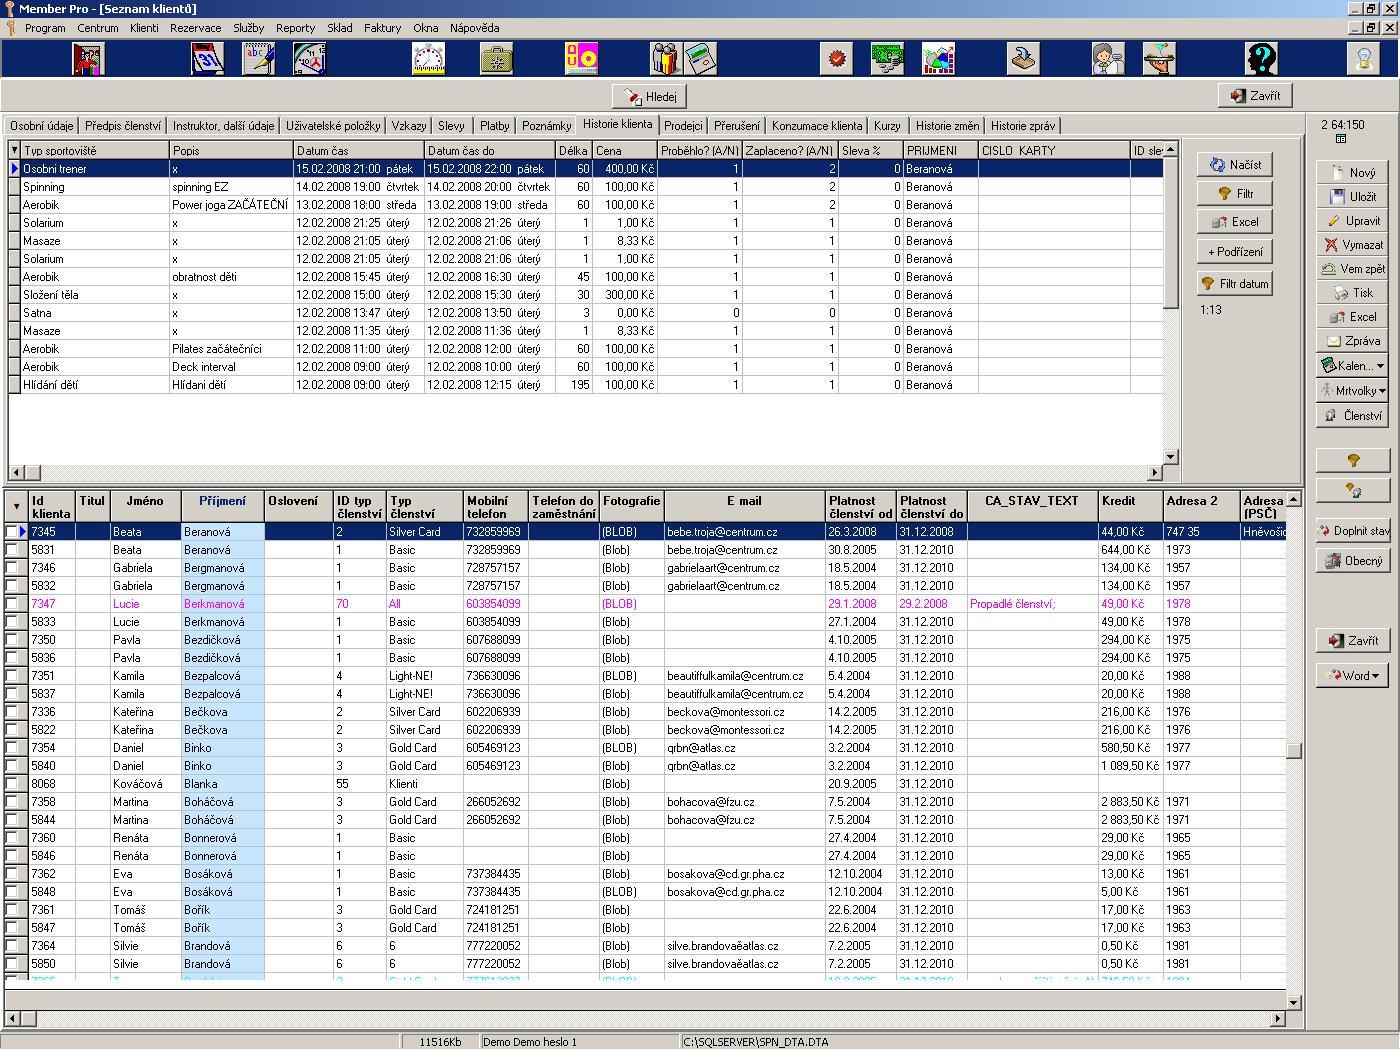The height and width of the screenshot is (1050, 1400).
Task: Open the Klienti menu
Action: [x=144, y=28]
